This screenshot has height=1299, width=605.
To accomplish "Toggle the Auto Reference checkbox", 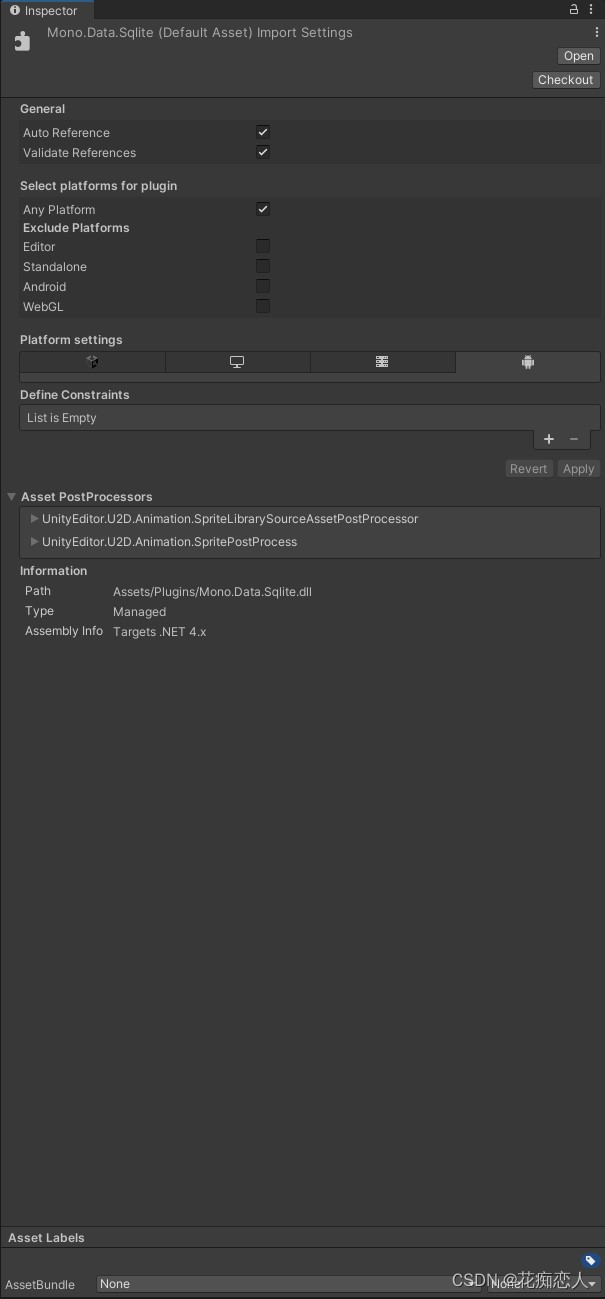I will (262, 131).
